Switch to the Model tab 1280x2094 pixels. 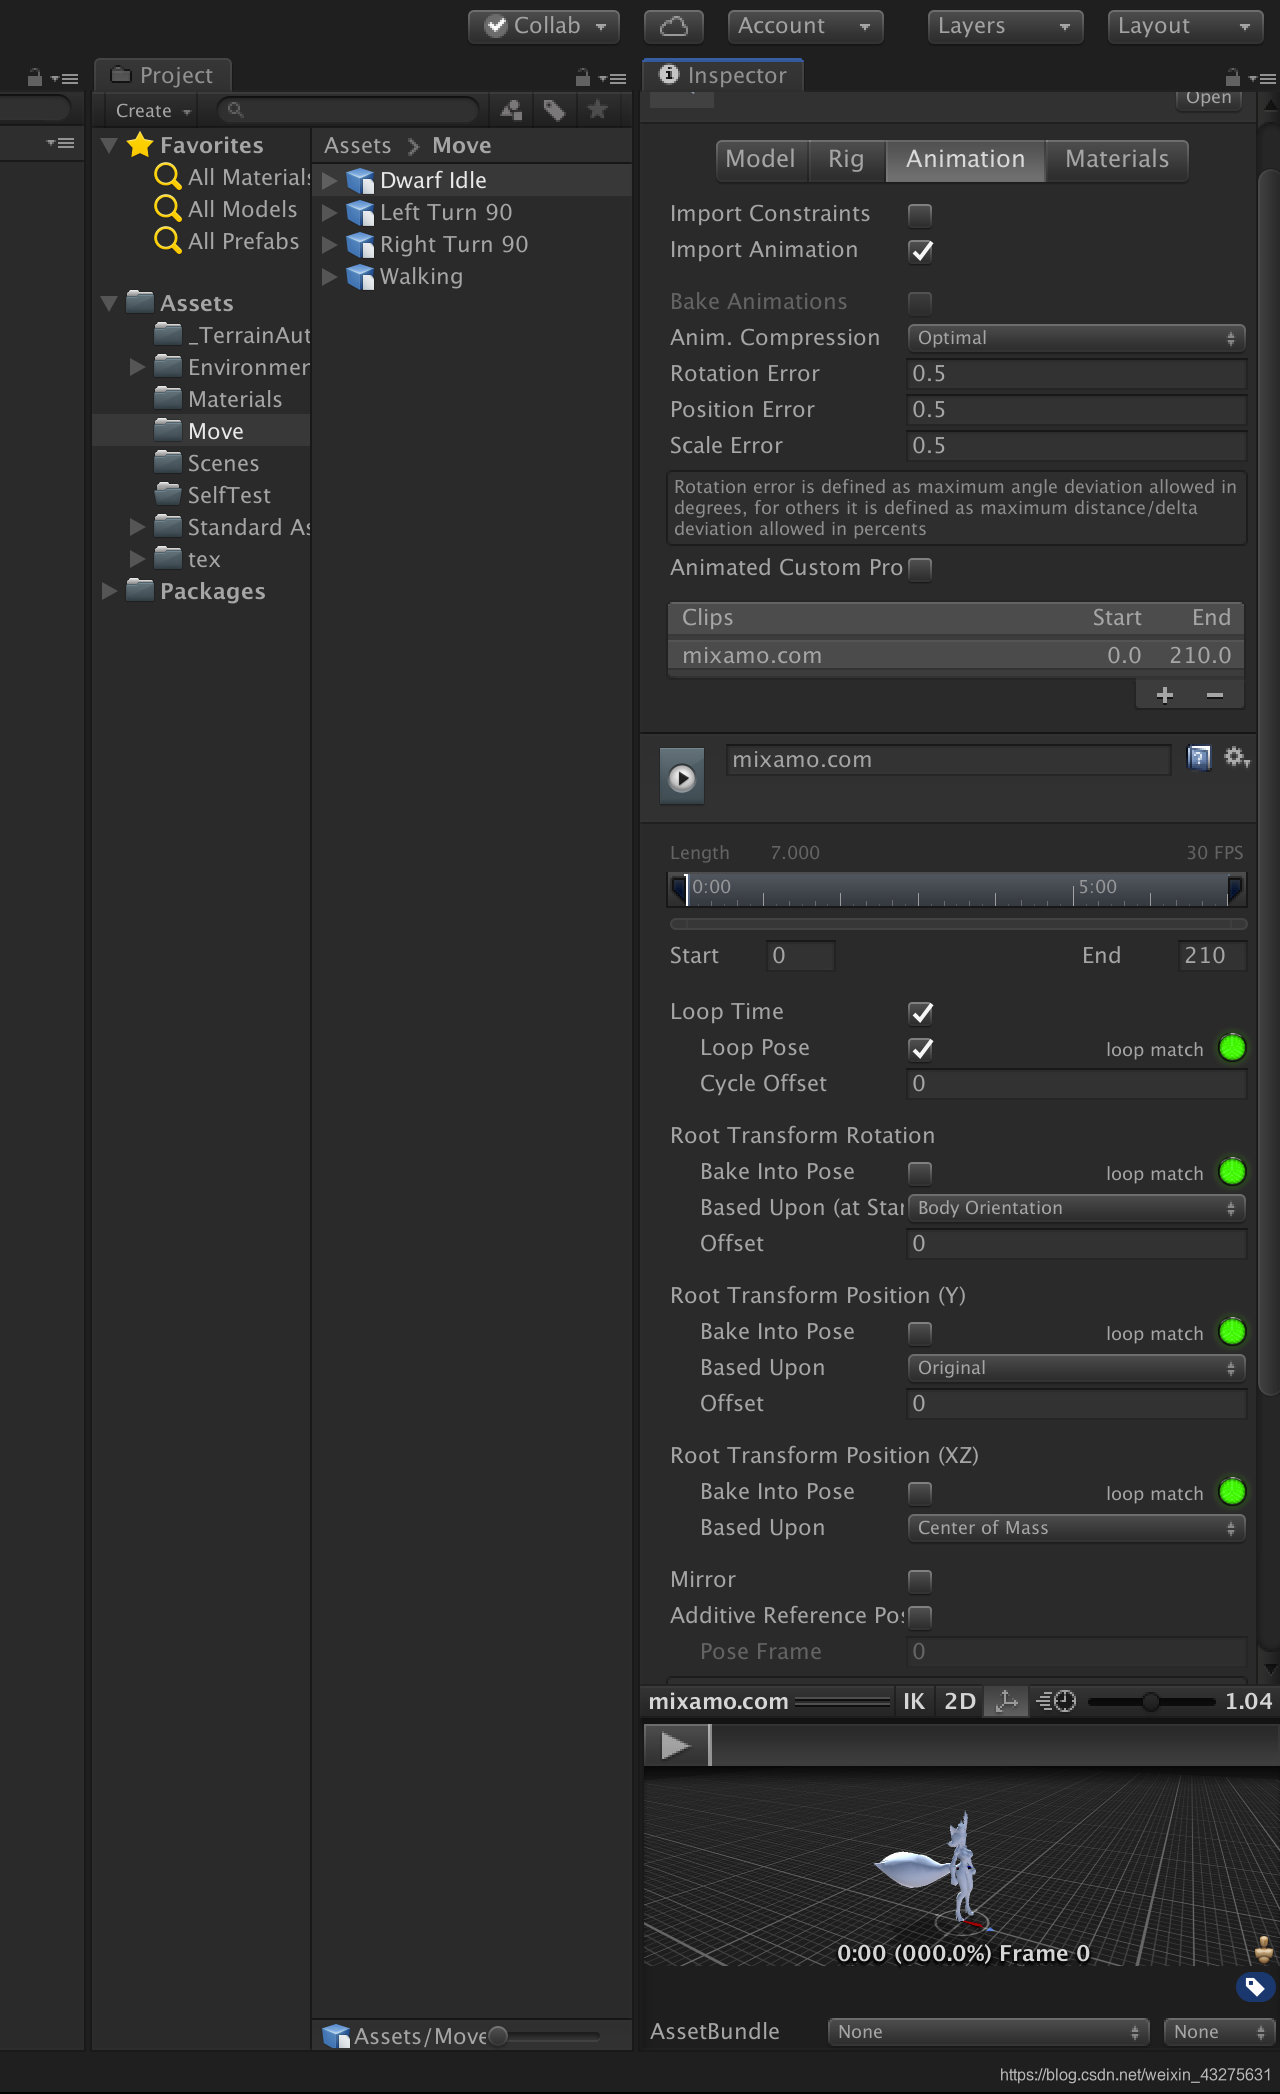pyautogui.click(x=760, y=159)
